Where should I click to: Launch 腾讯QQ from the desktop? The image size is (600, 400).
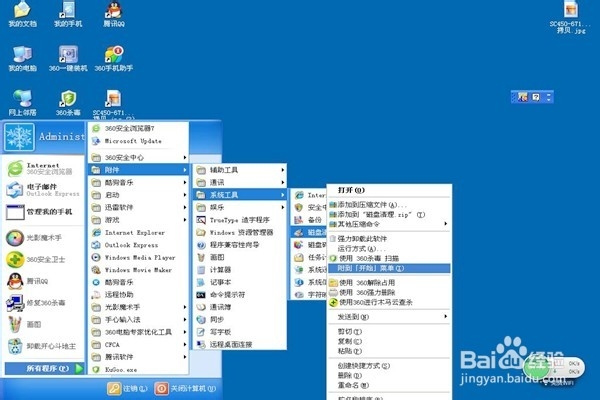114,13
